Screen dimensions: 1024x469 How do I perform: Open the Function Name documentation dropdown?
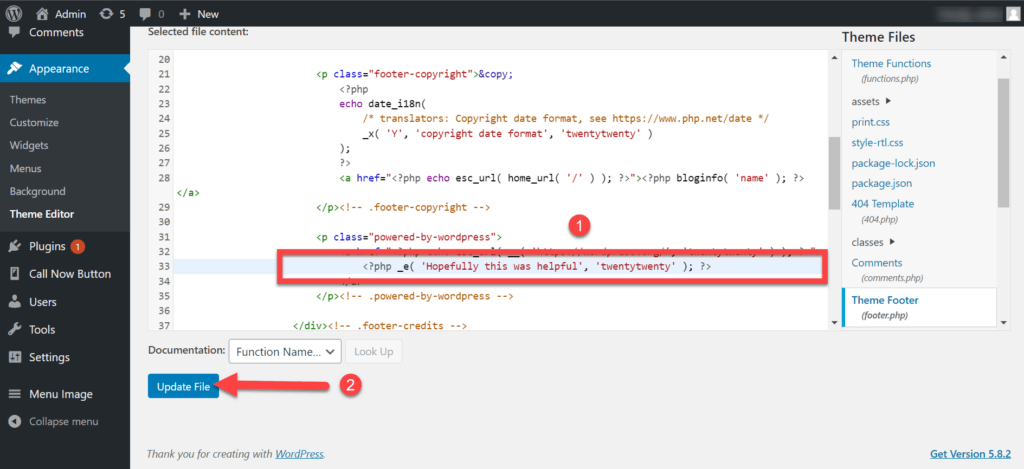(x=285, y=351)
